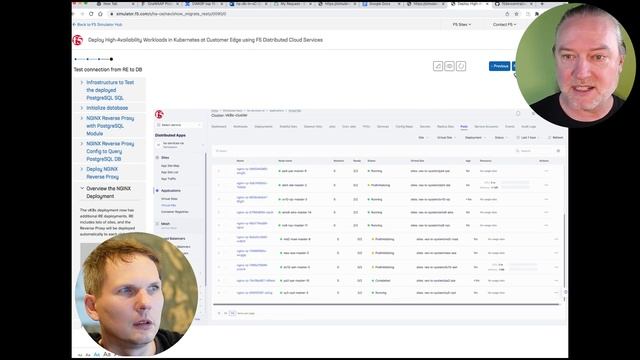Click the square icon closest to the Previous button
The image size is (640, 360).
point(461,66)
